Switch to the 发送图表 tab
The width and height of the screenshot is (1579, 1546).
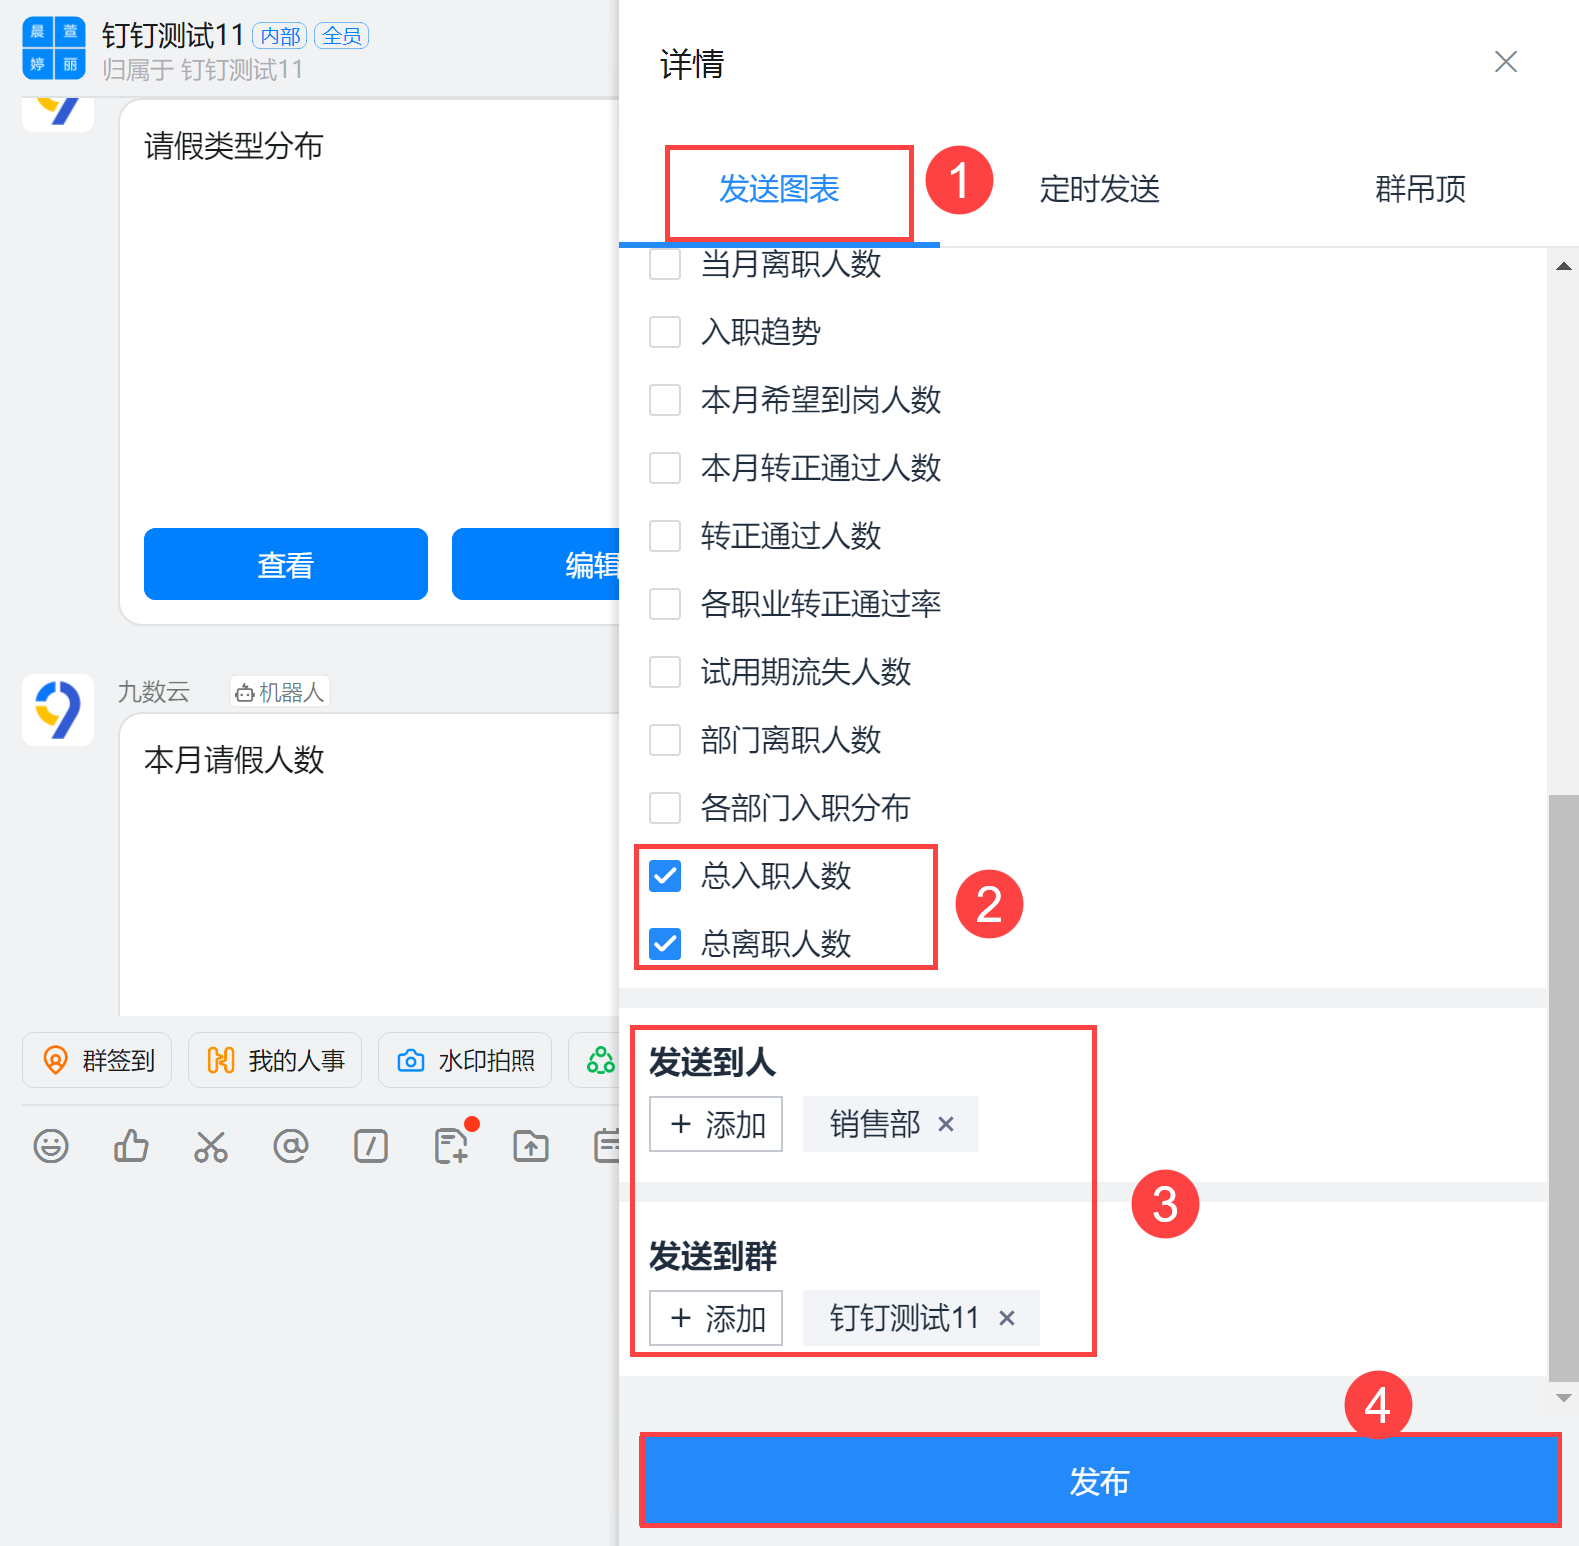point(779,189)
